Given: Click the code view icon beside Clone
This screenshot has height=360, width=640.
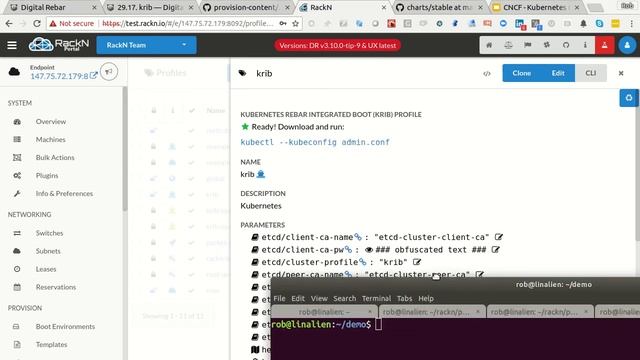Looking at the screenshot, I should [x=487, y=73].
